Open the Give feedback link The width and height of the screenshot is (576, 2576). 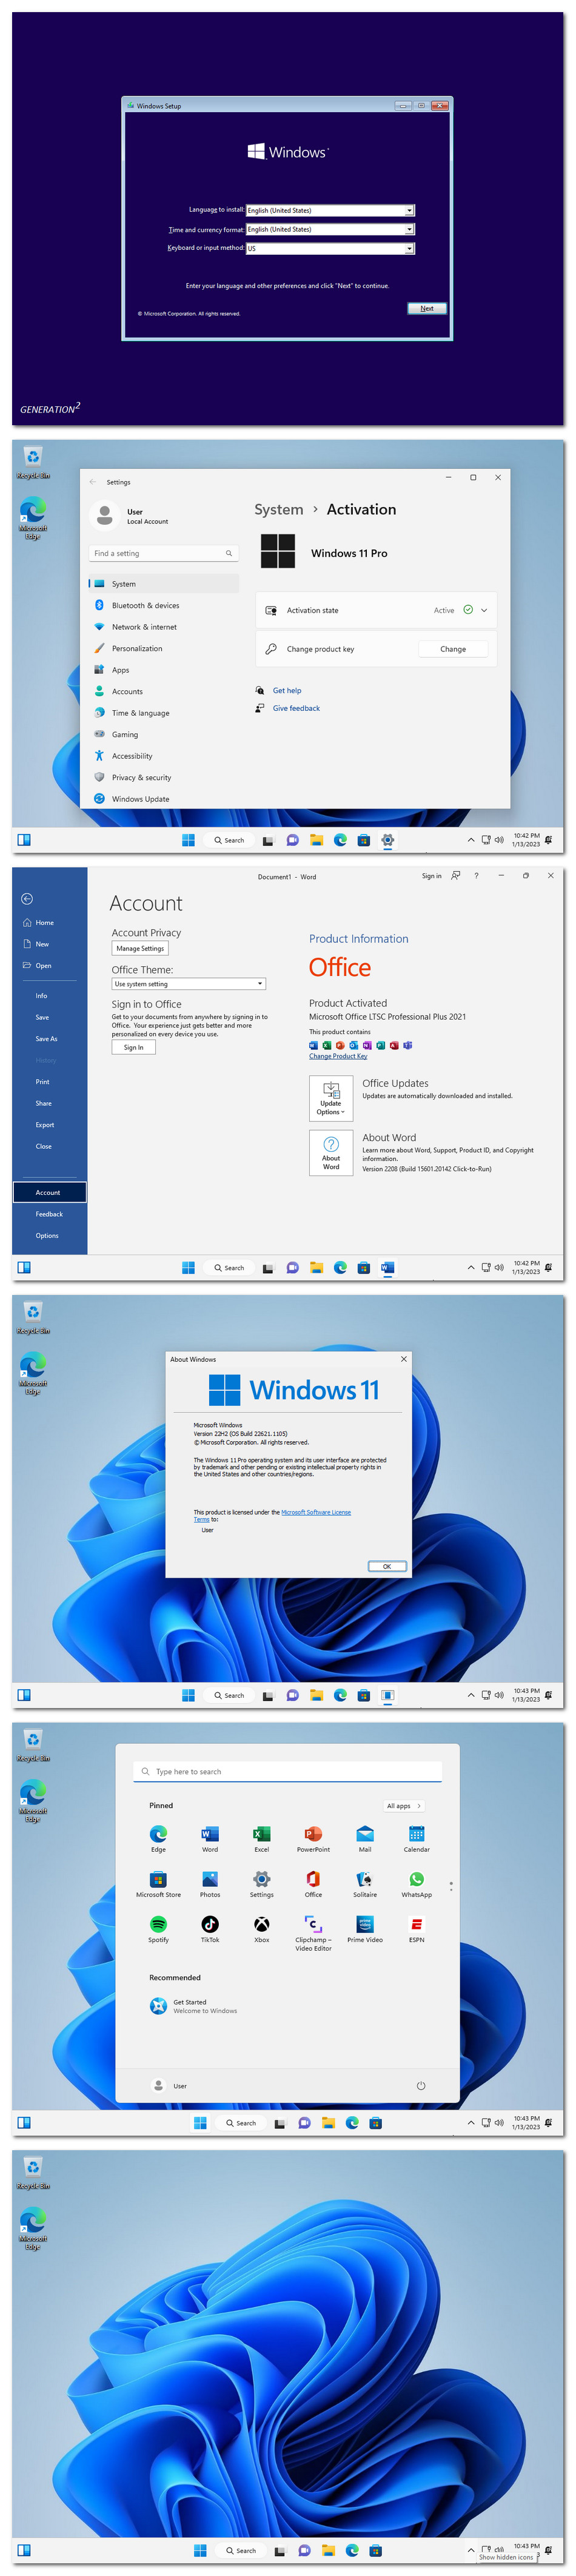tap(296, 708)
